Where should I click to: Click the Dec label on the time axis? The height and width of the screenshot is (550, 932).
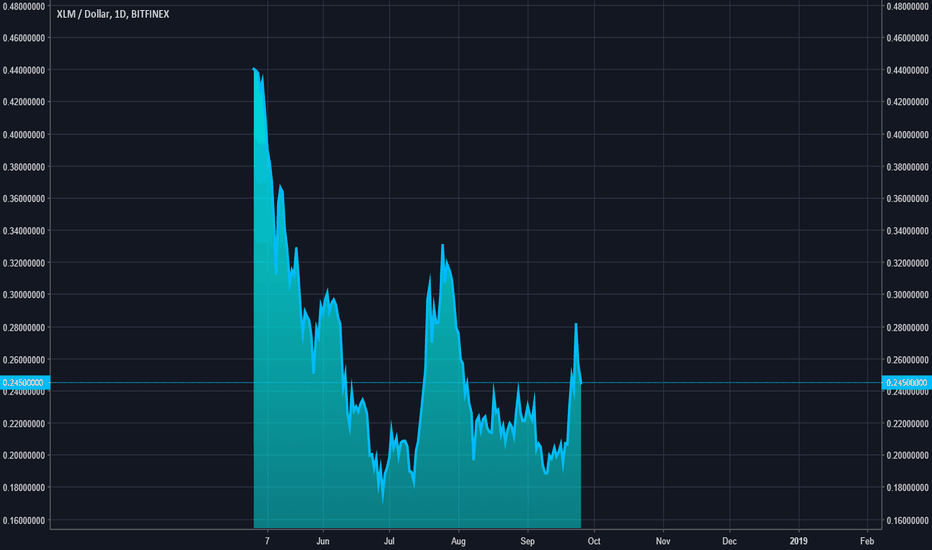[x=729, y=541]
